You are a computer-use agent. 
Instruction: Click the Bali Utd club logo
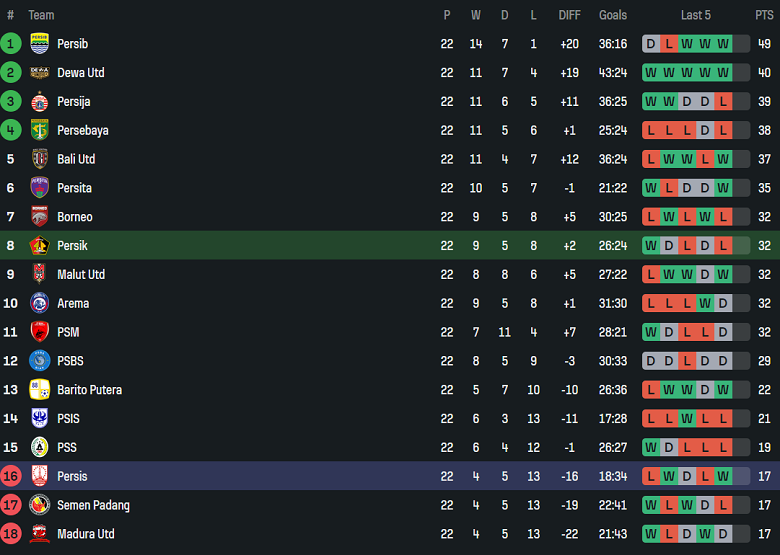pyautogui.click(x=40, y=159)
